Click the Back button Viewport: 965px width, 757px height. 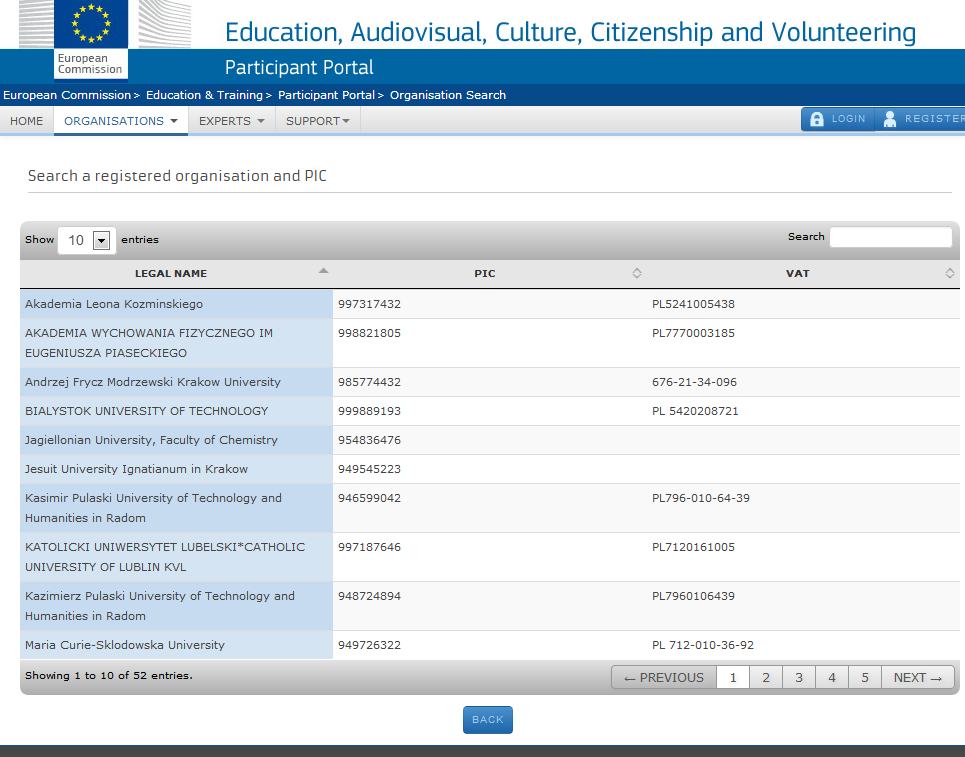click(x=487, y=719)
